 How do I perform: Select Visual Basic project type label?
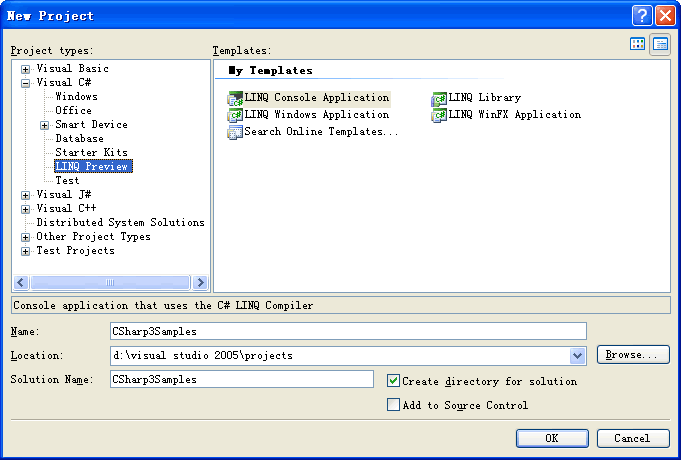(73, 69)
